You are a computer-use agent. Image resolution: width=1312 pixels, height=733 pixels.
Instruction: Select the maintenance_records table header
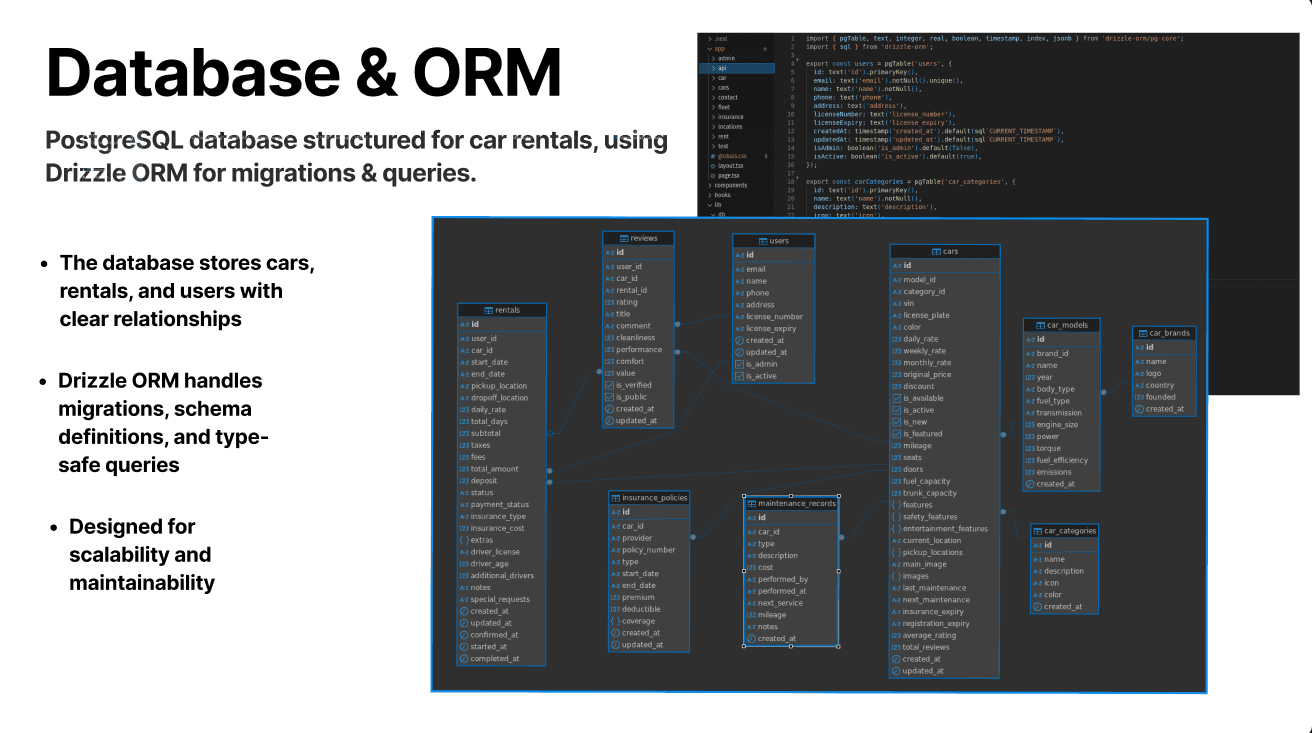pyautogui.click(x=790, y=503)
